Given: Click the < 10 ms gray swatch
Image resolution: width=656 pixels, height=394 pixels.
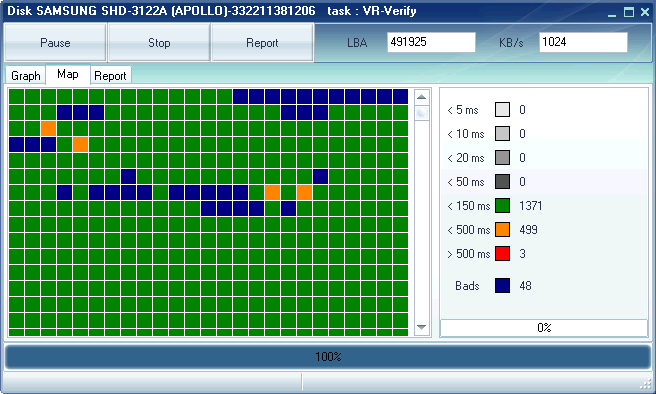Looking at the screenshot, I should (x=502, y=133).
